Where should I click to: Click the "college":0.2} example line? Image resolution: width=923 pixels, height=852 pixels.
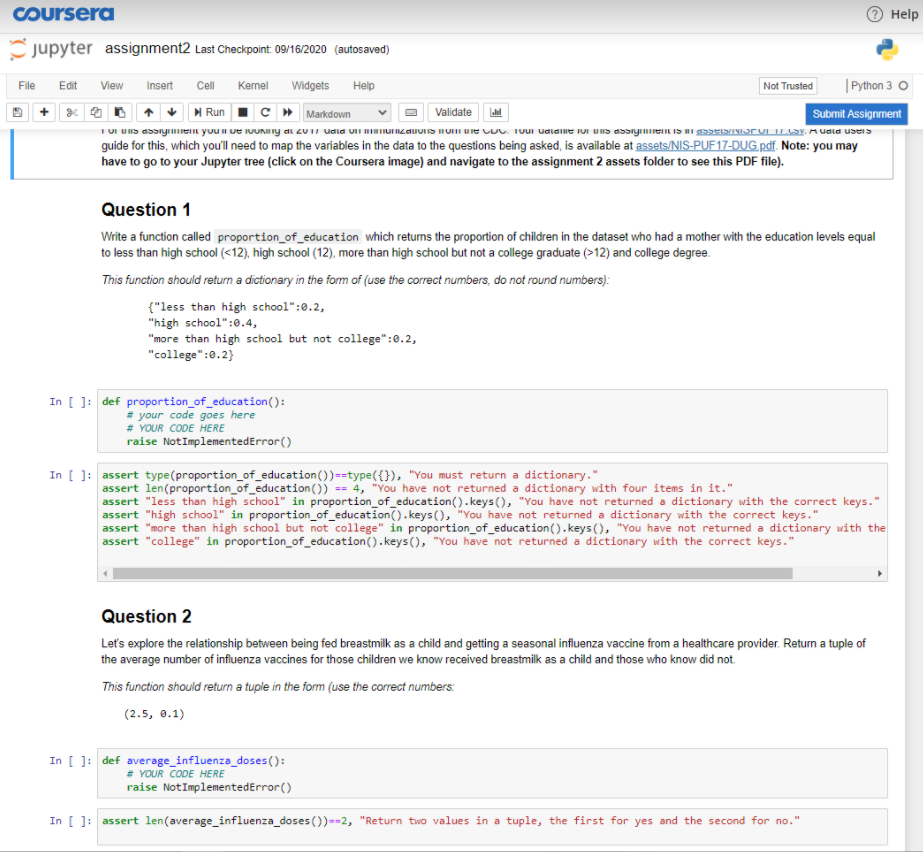(x=191, y=355)
